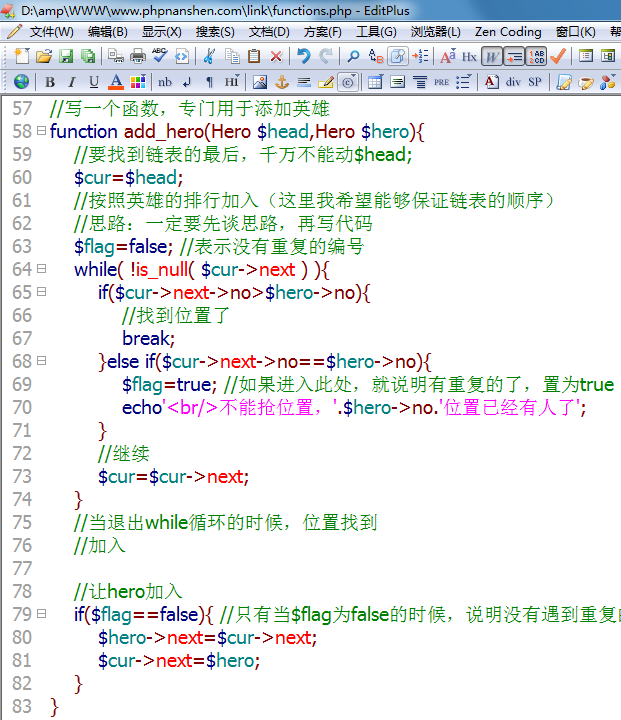Save the current file
The width and height of the screenshot is (621, 720).
66,56
